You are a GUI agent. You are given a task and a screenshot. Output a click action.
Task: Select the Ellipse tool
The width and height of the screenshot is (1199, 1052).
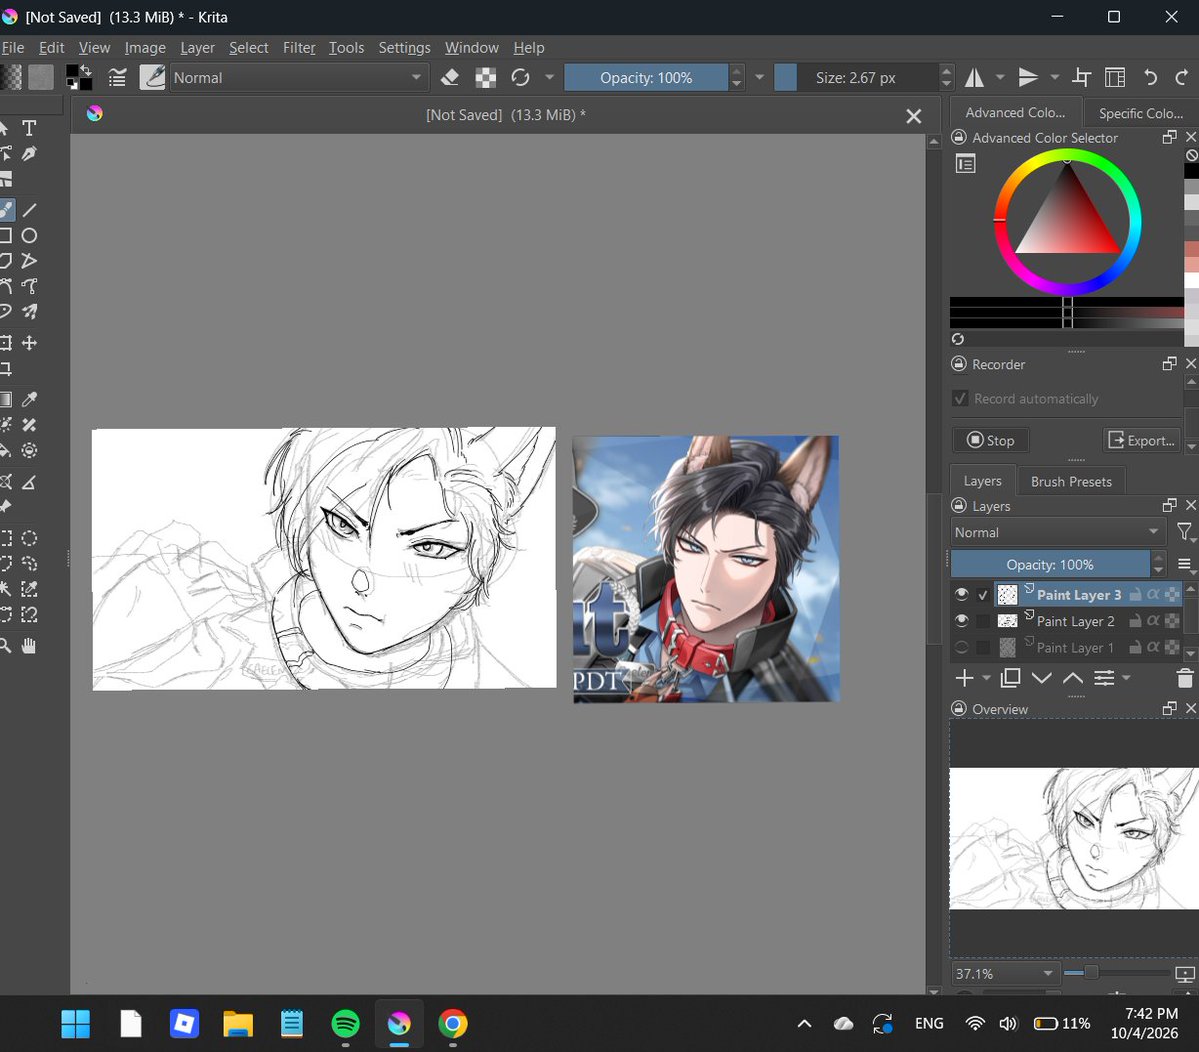(29, 235)
